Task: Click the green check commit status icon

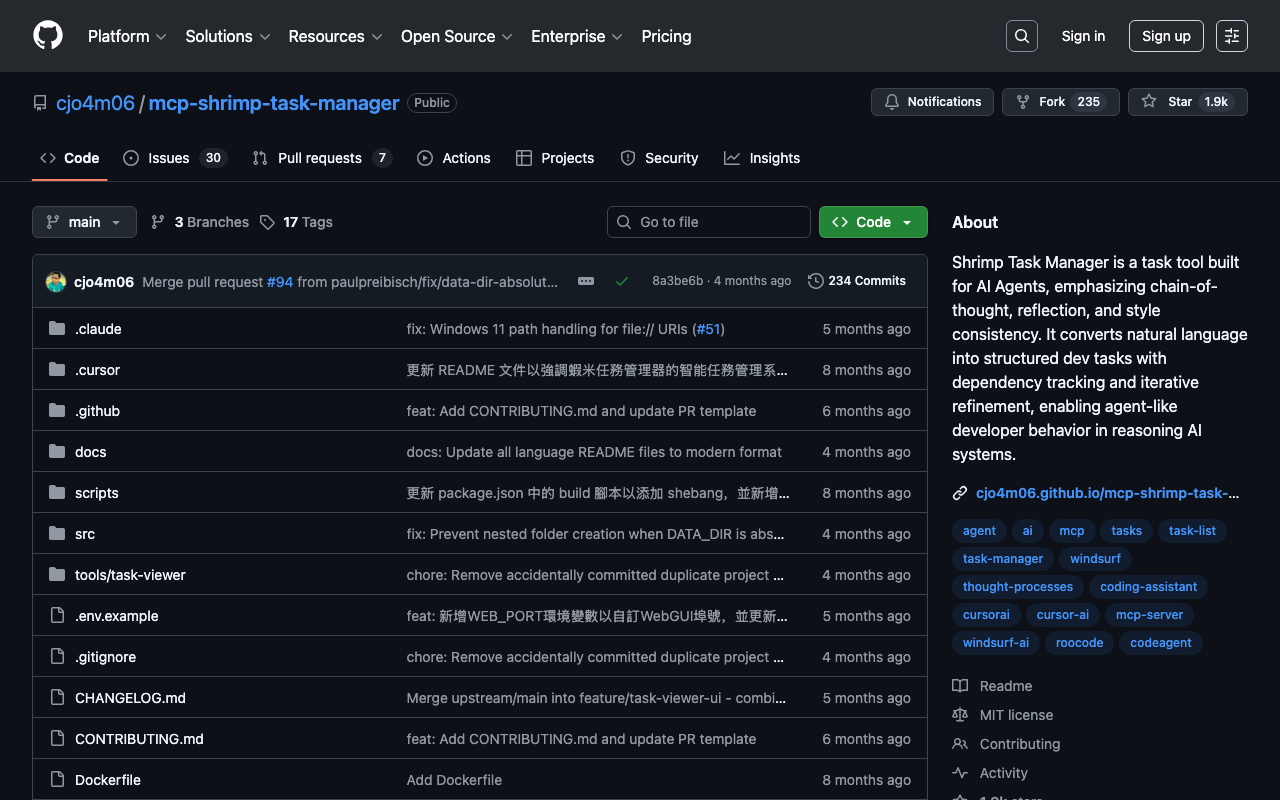Action: pos(622,281)
